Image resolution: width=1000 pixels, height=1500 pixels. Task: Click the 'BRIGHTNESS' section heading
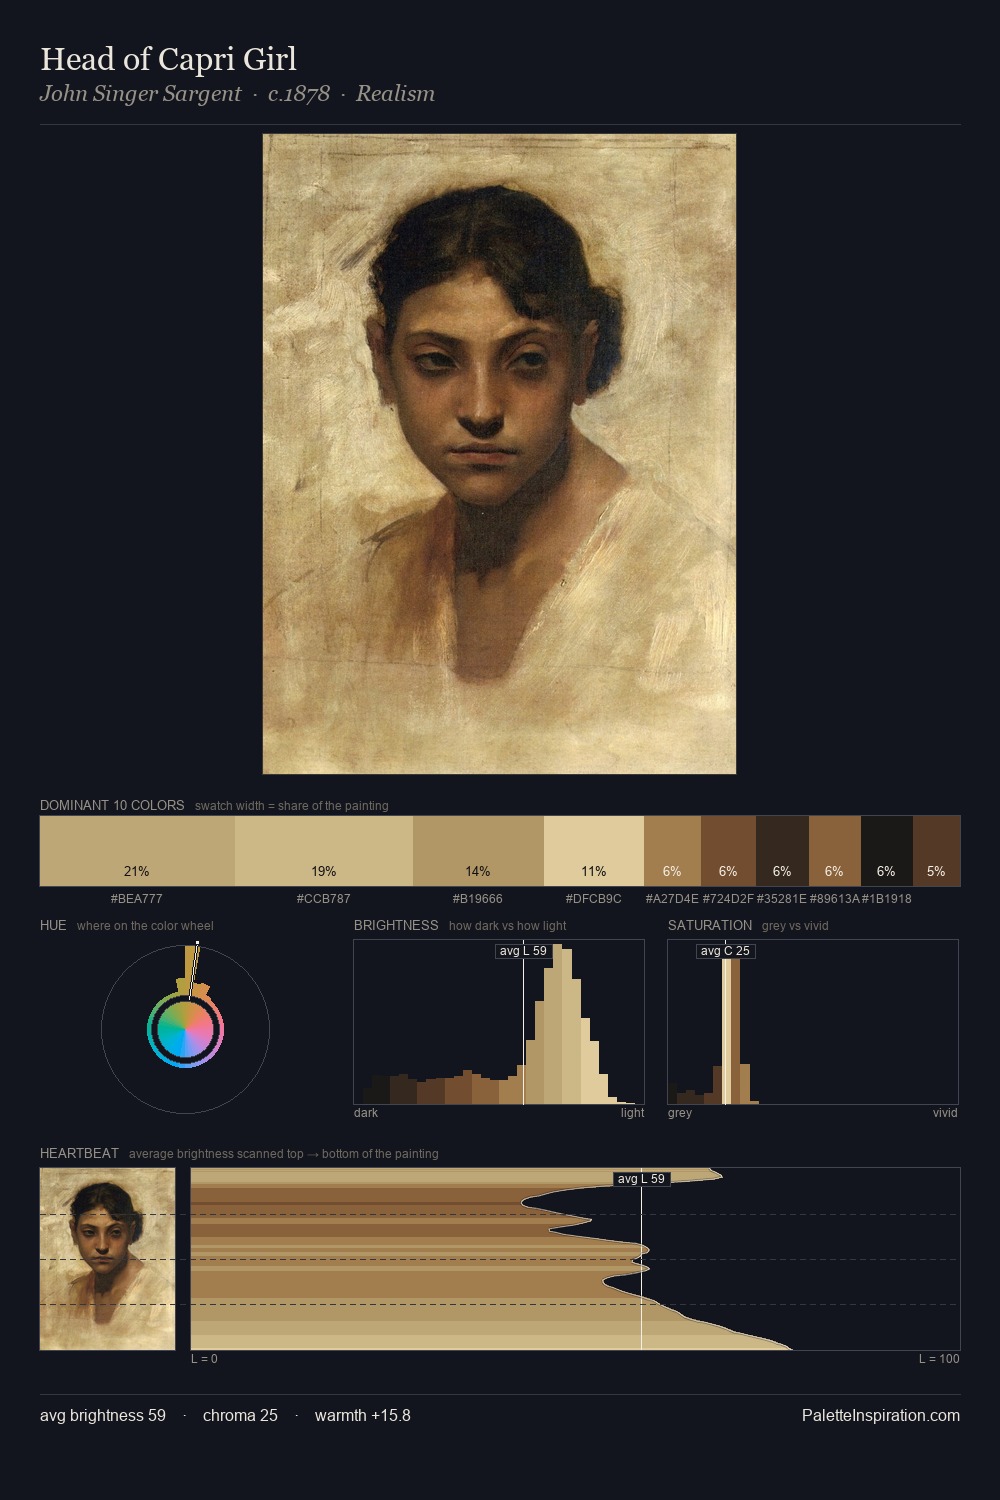396,925
